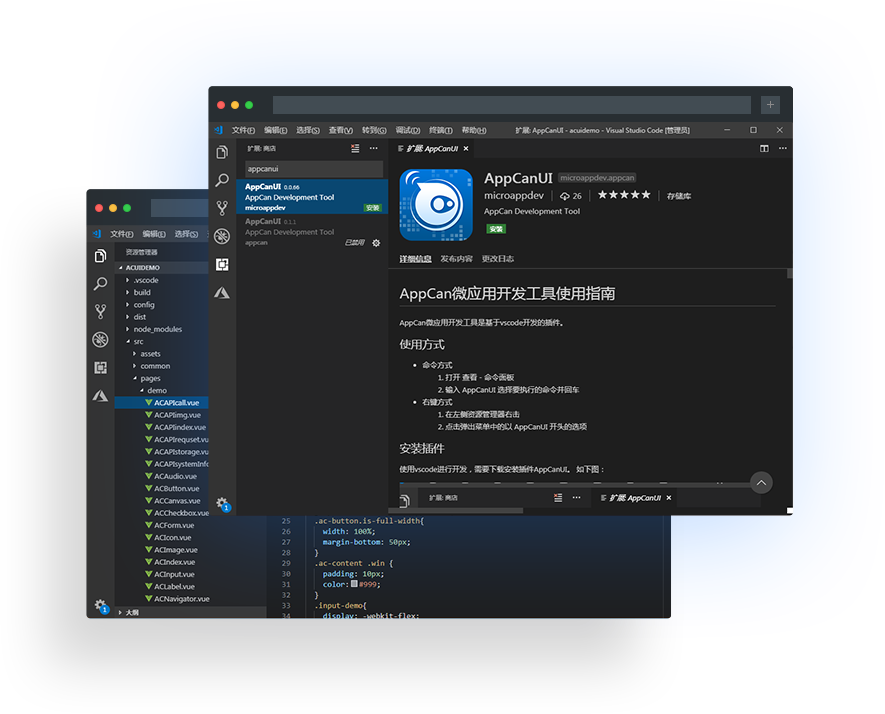Expand the assets folder
Viewport: 885px width, 714px height.
tap(134, 354)
